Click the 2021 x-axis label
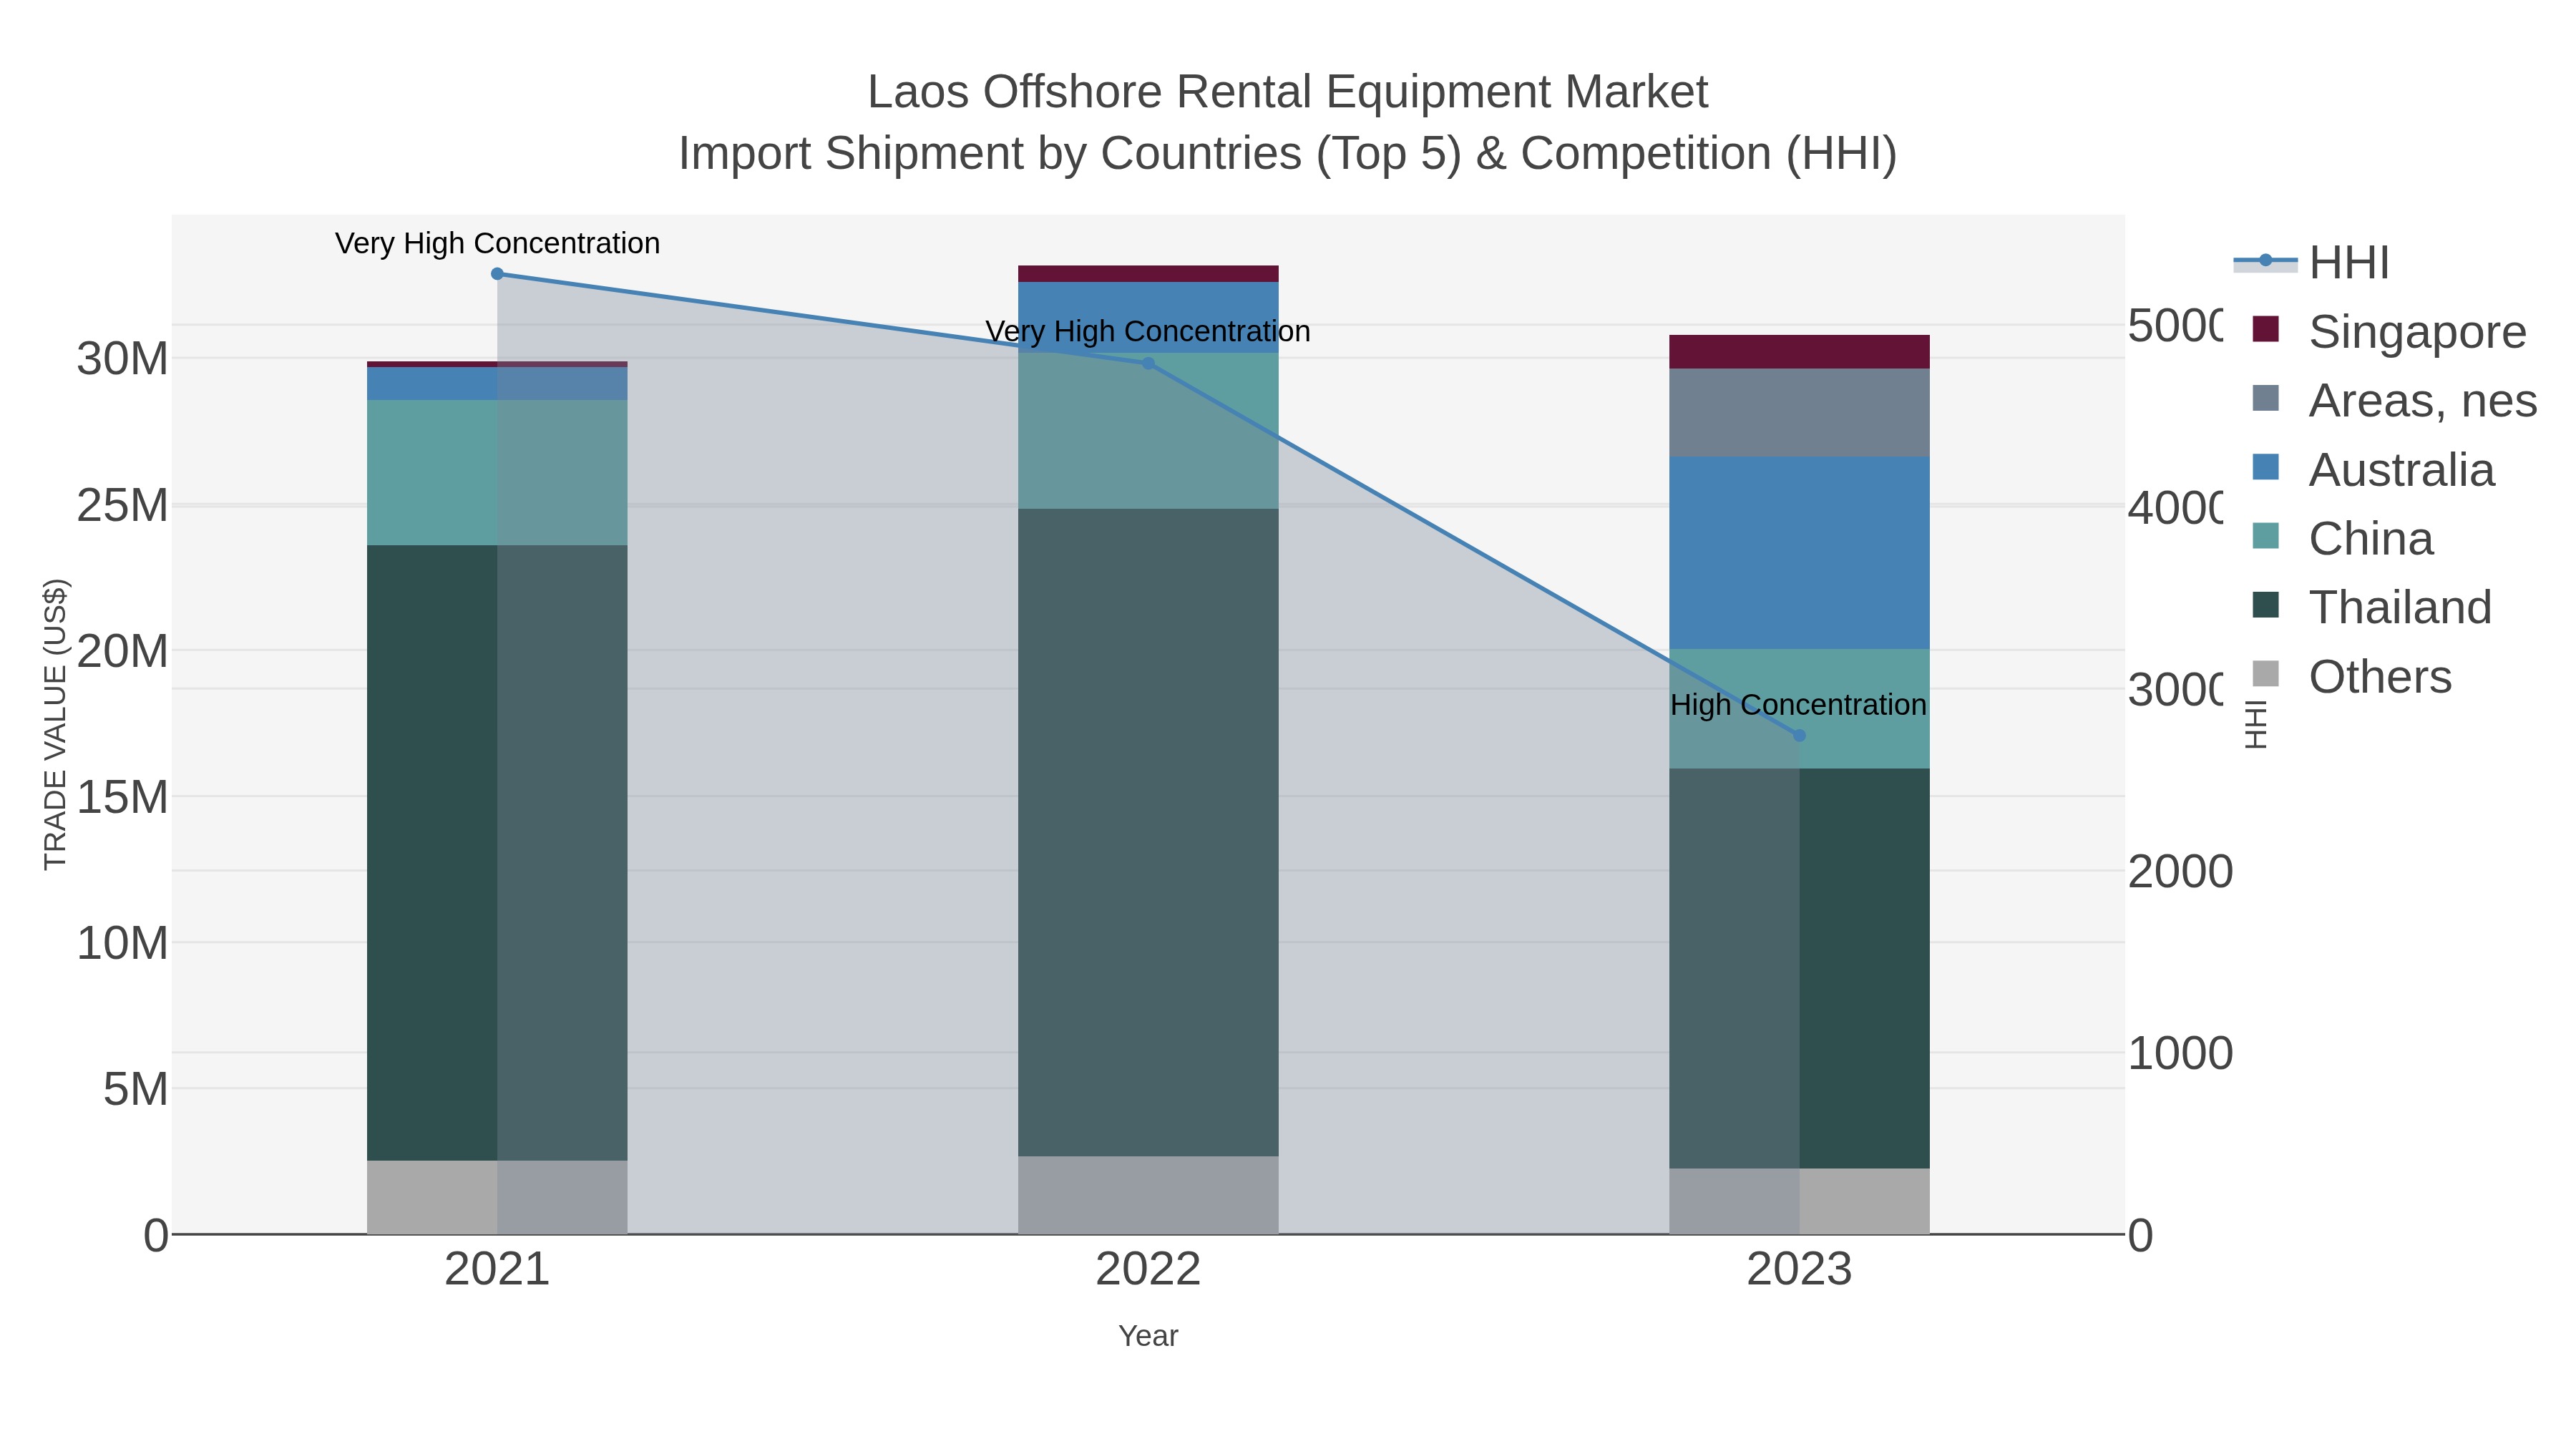This screenshot has height=1449, width=2576. [497, 1270]
